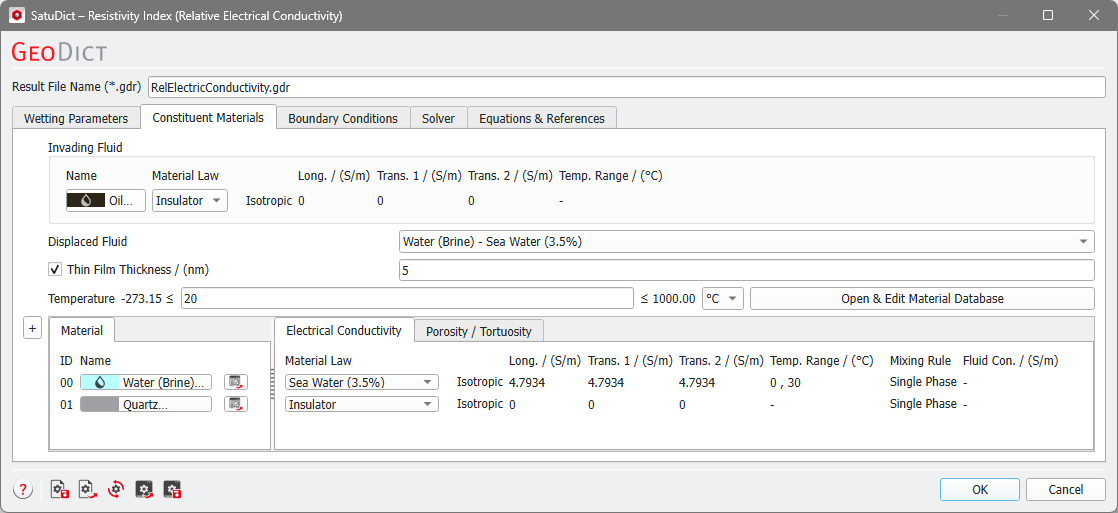Click the Quartz material button
The width and height of the screenshot is (1118, 513).
point(146,405)
